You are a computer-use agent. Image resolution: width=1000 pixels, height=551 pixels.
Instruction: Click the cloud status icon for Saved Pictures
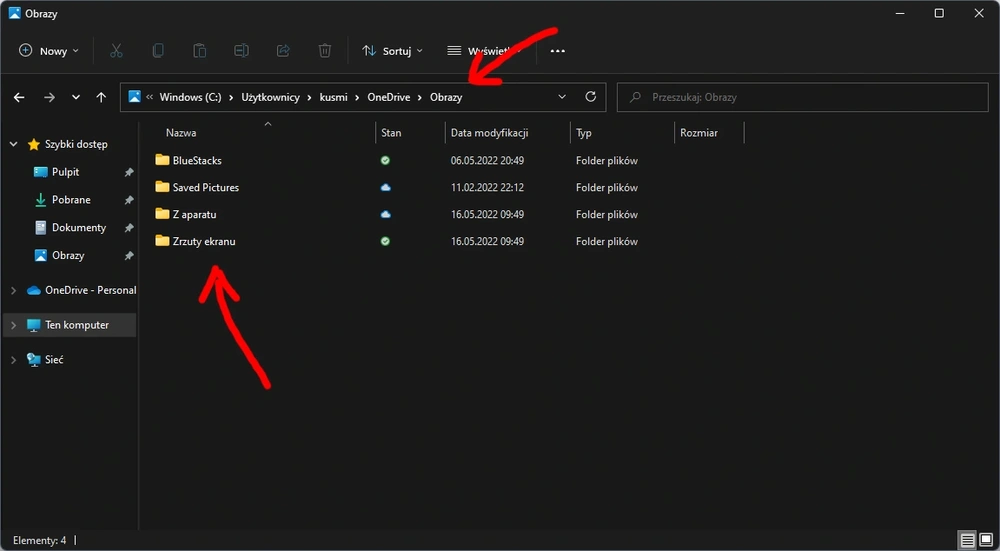pos(385,187)
